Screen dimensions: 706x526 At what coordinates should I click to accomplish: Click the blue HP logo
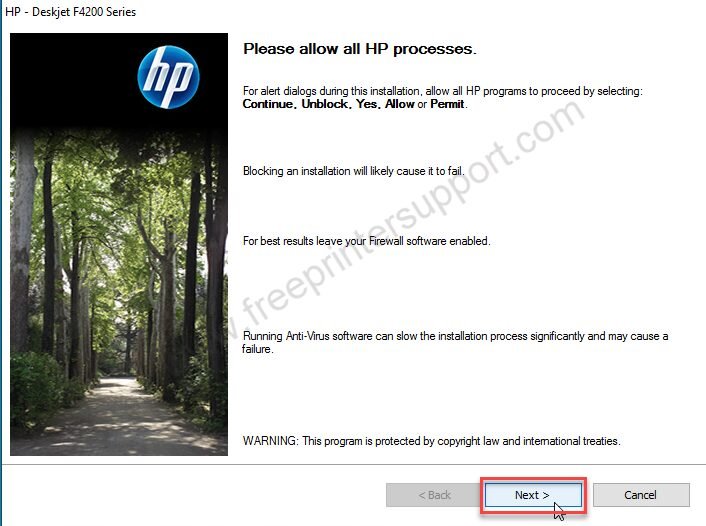click(168, 77)
